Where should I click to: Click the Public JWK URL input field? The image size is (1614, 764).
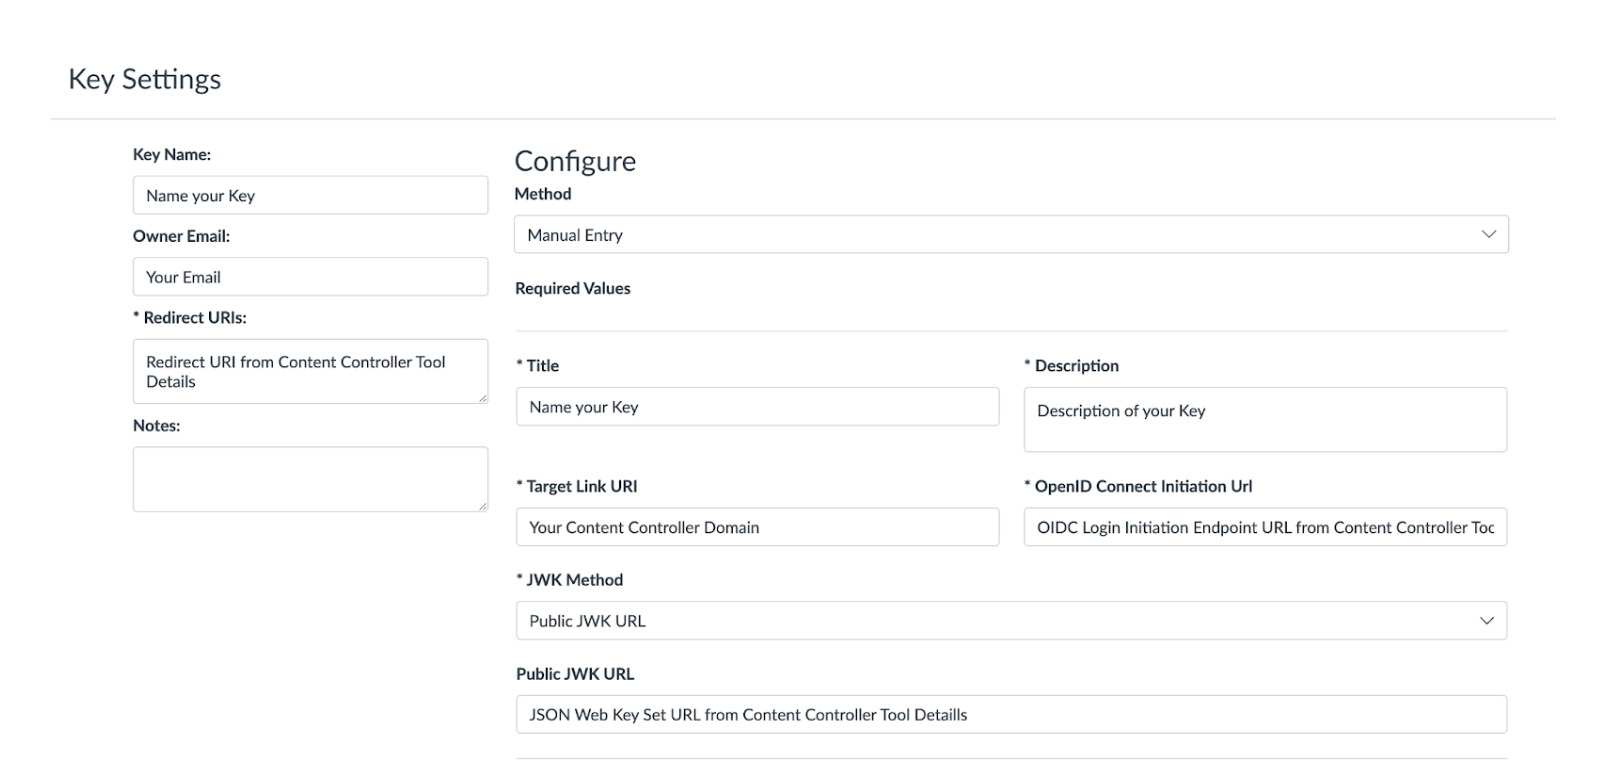click(x=1011, y=715)
